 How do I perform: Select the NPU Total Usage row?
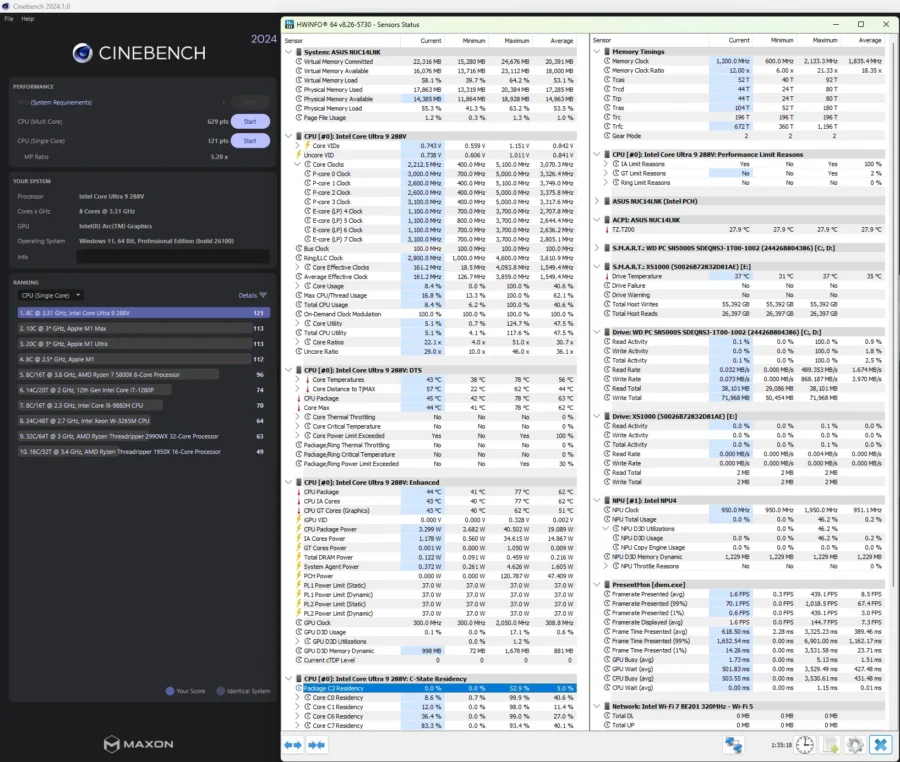point(743,519)
